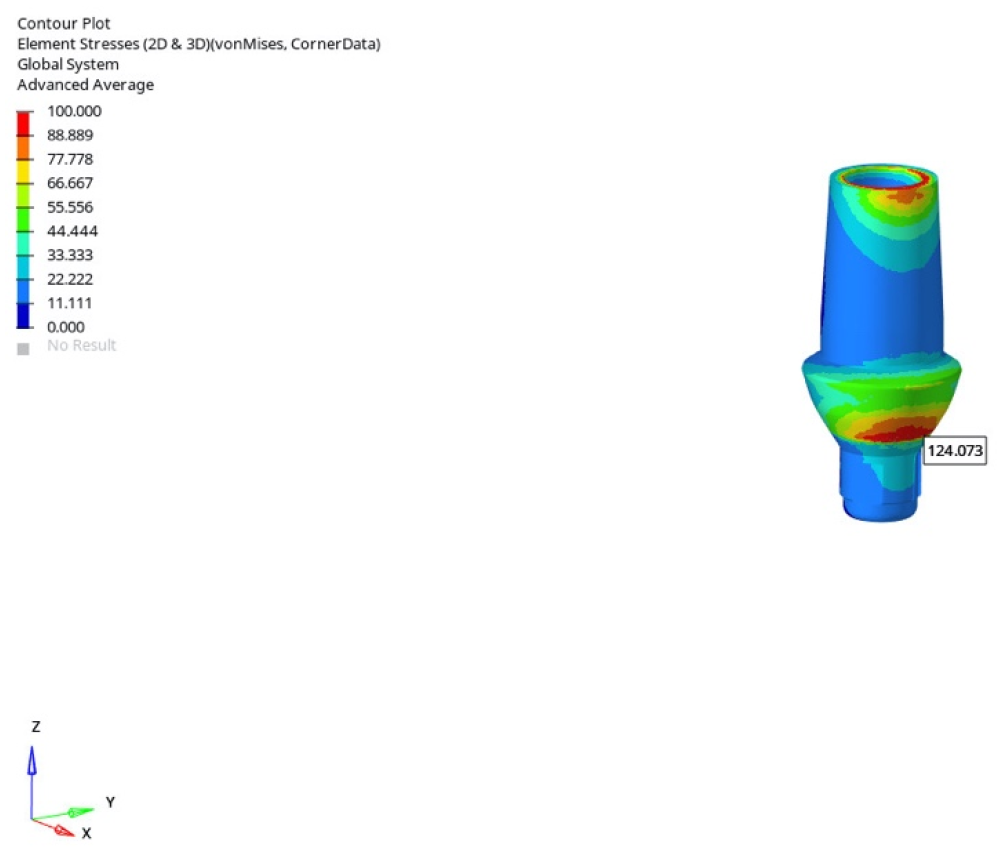The width and height of the screenshot is (1004, 859).
Task: Click the No Result legend entry
Action: [81, 346]
